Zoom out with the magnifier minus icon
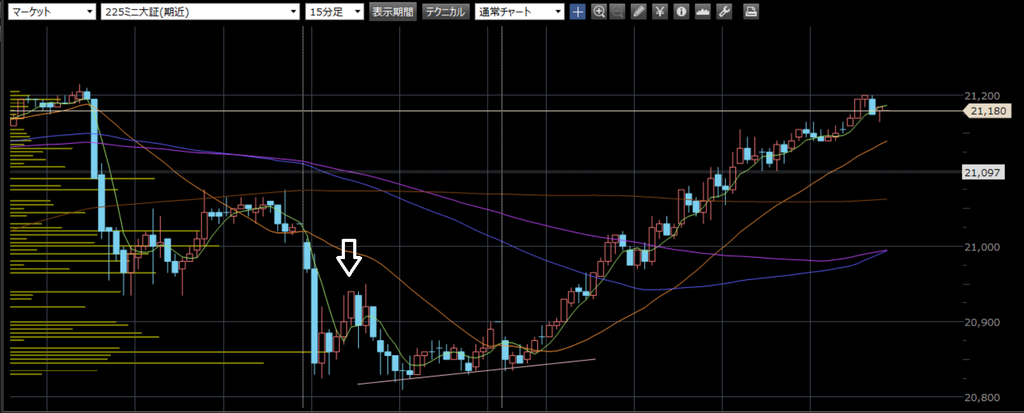 616,12
